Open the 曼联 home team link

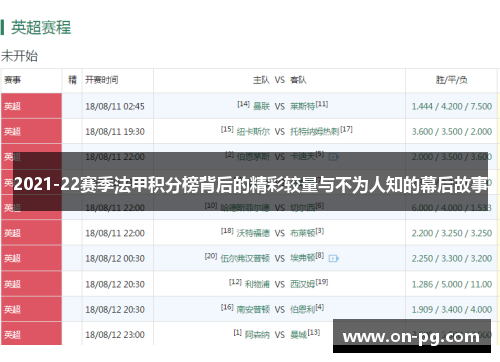[261, 106]
